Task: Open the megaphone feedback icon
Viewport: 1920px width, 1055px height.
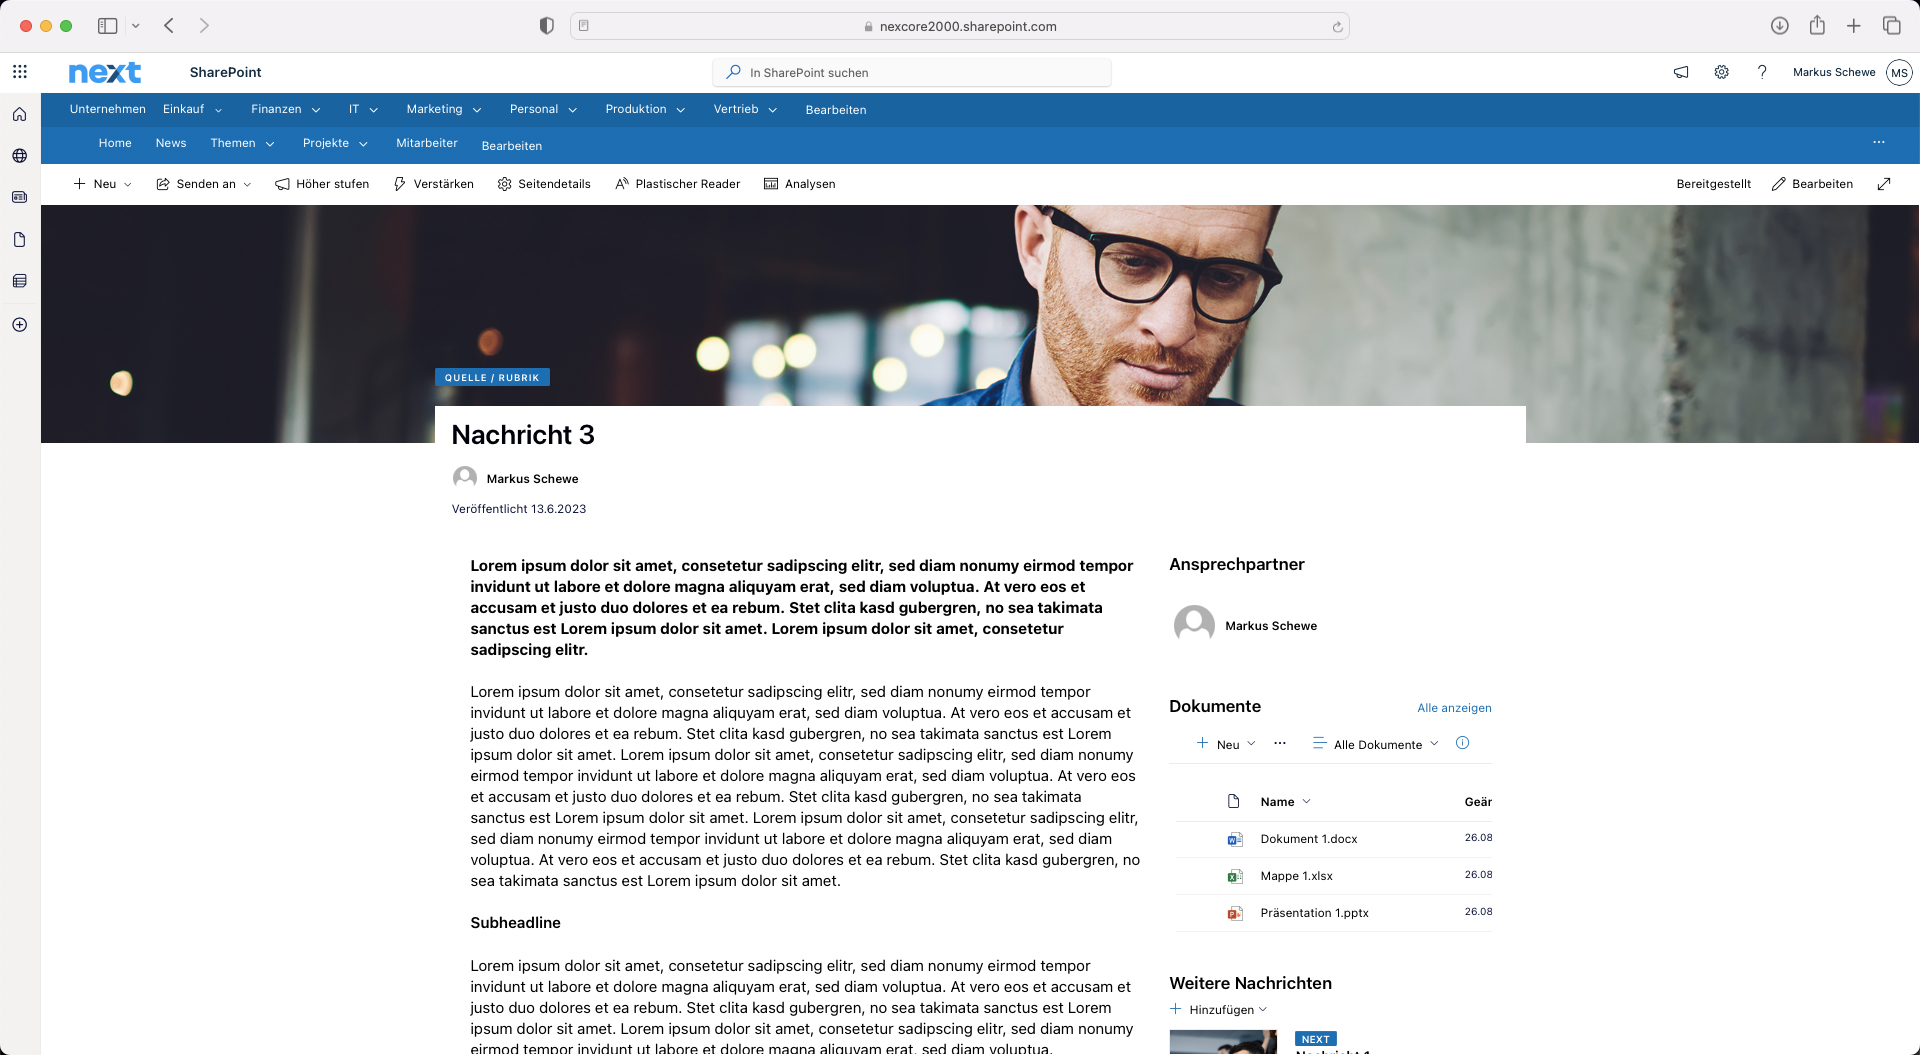Action: click(1681, 72)
